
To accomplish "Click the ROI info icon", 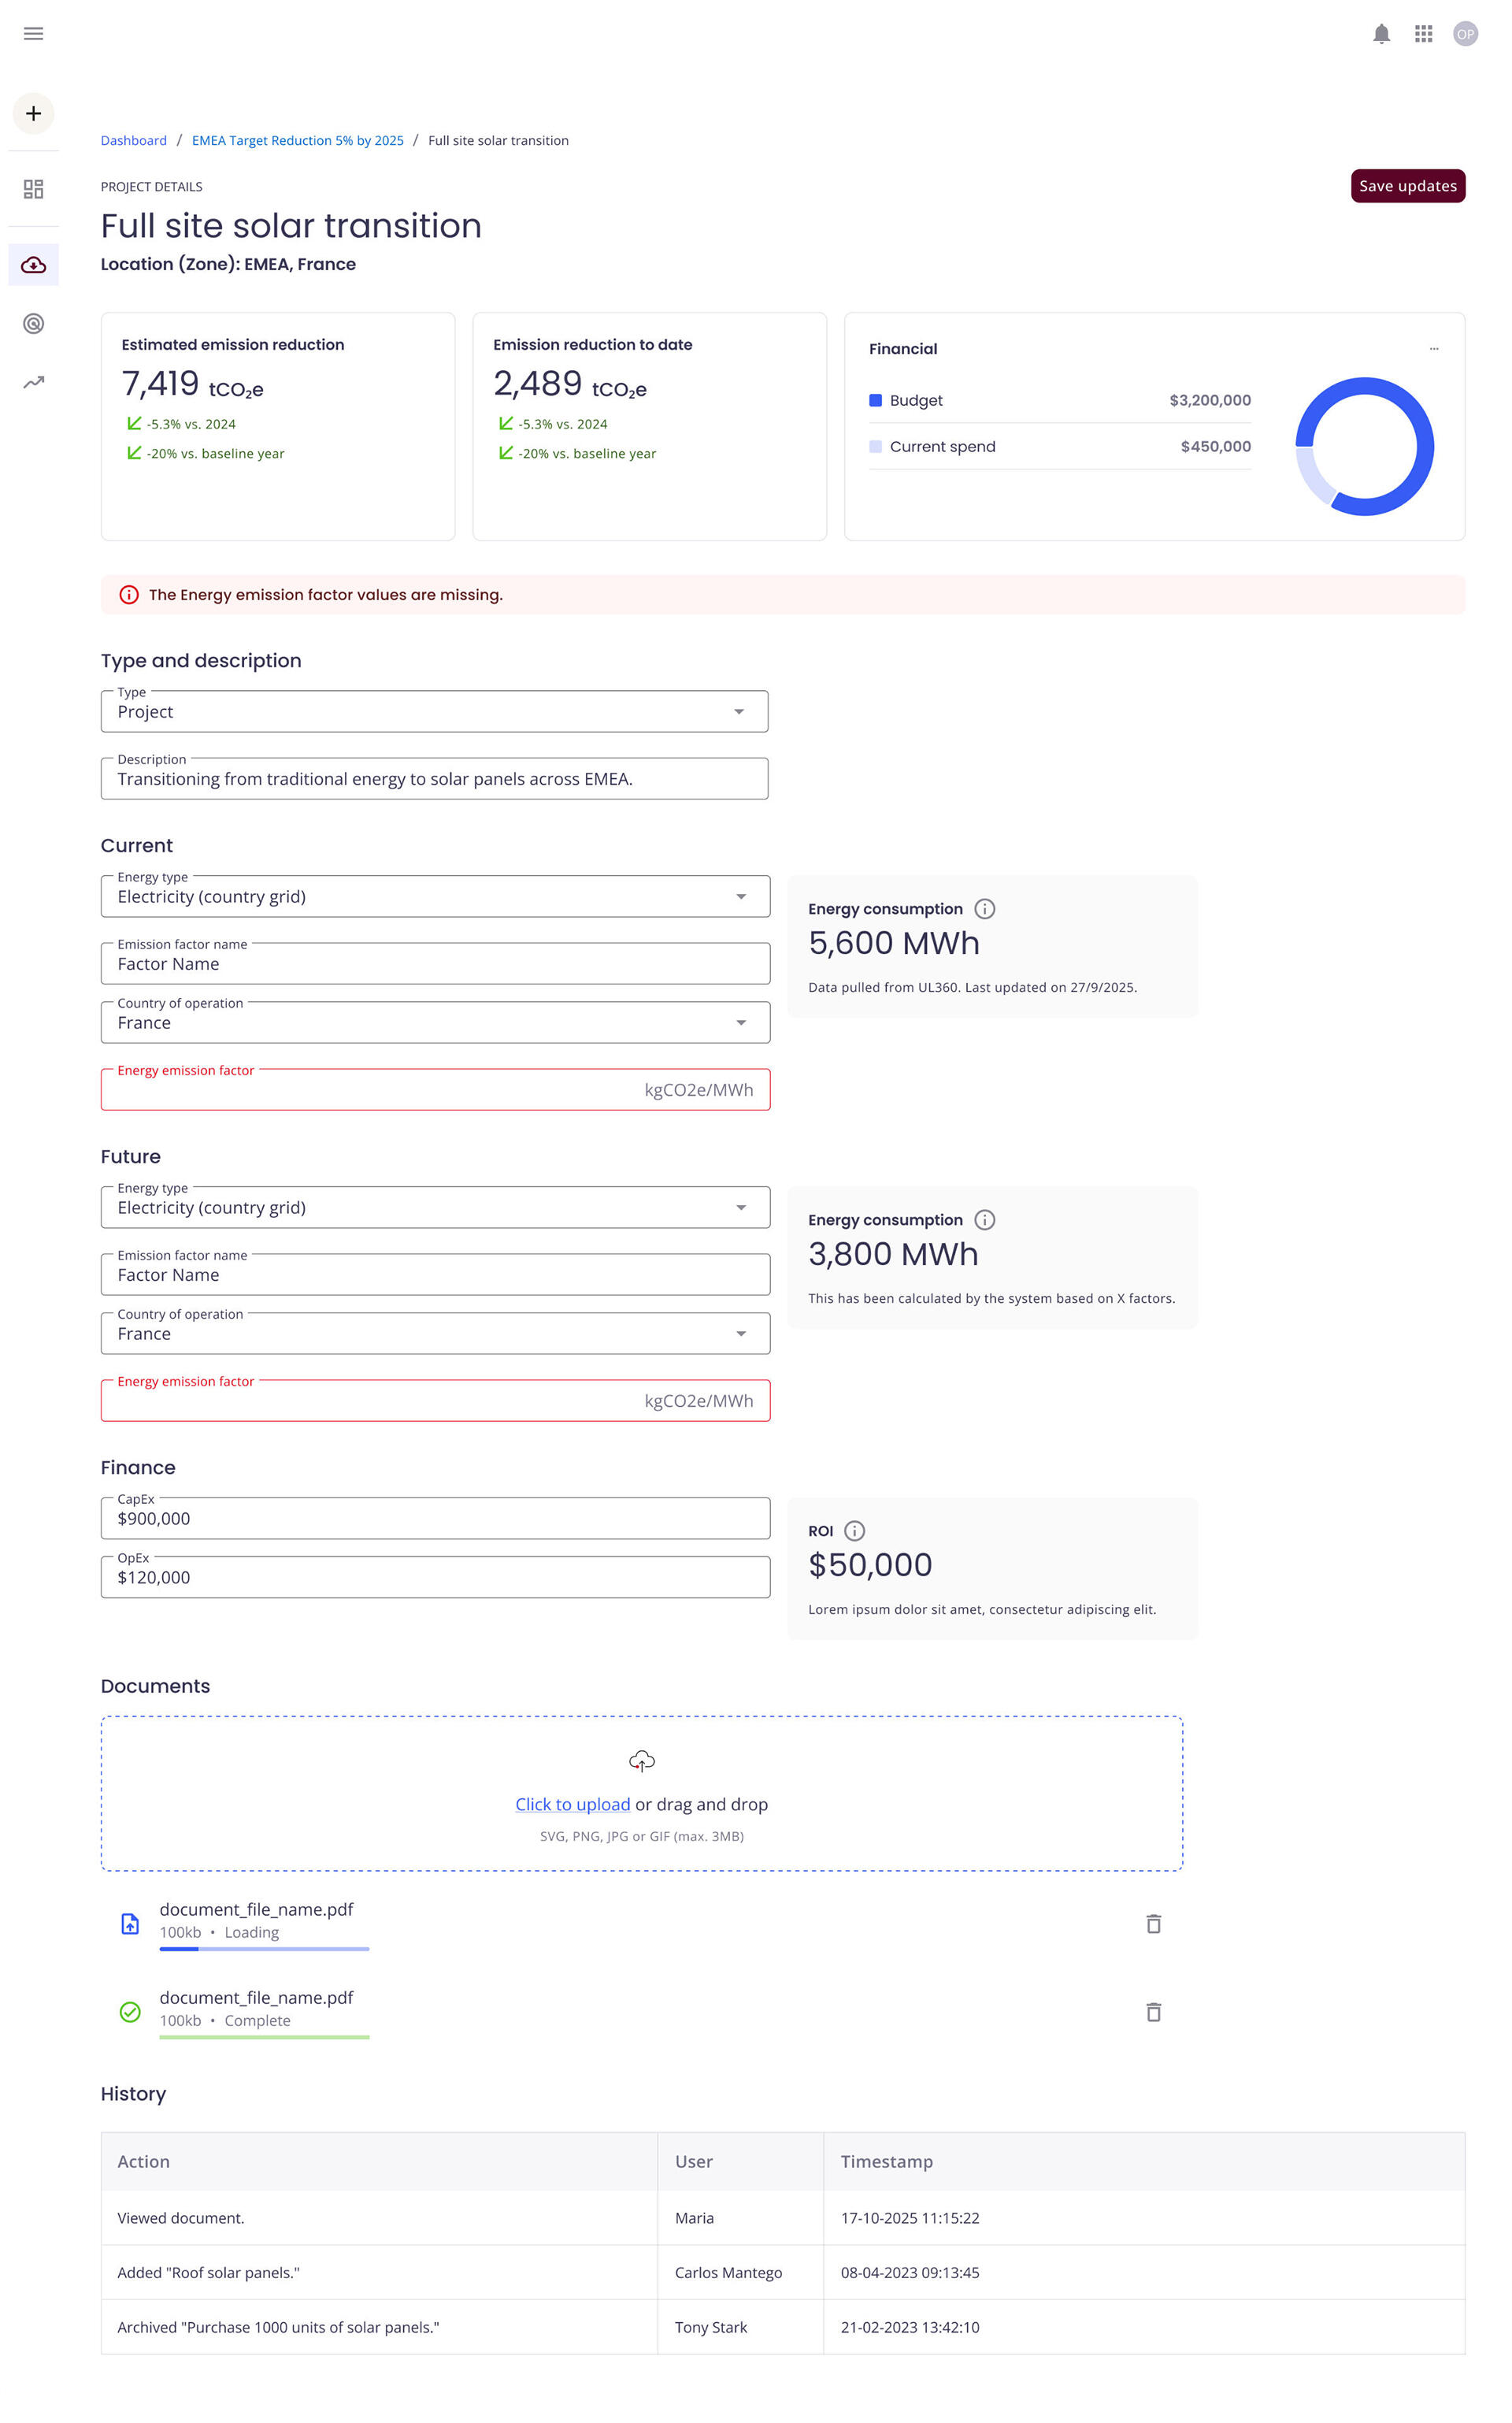I will coord(855,1530).
